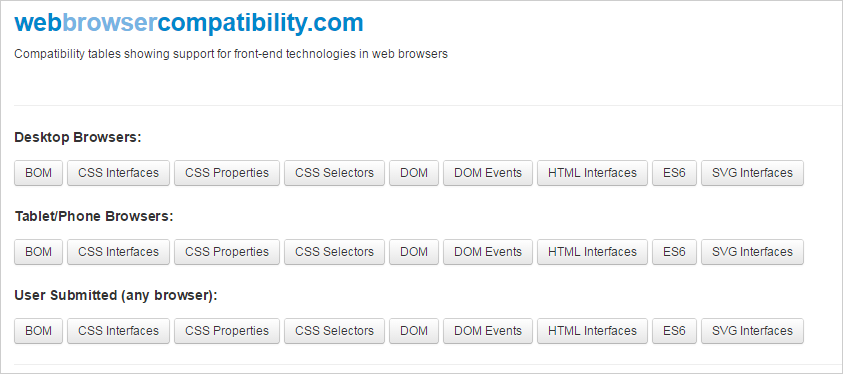Select CSS Properties under Tablet/Phone Browsers
This screenshot has height=374, width=843.
coord(227,252)
